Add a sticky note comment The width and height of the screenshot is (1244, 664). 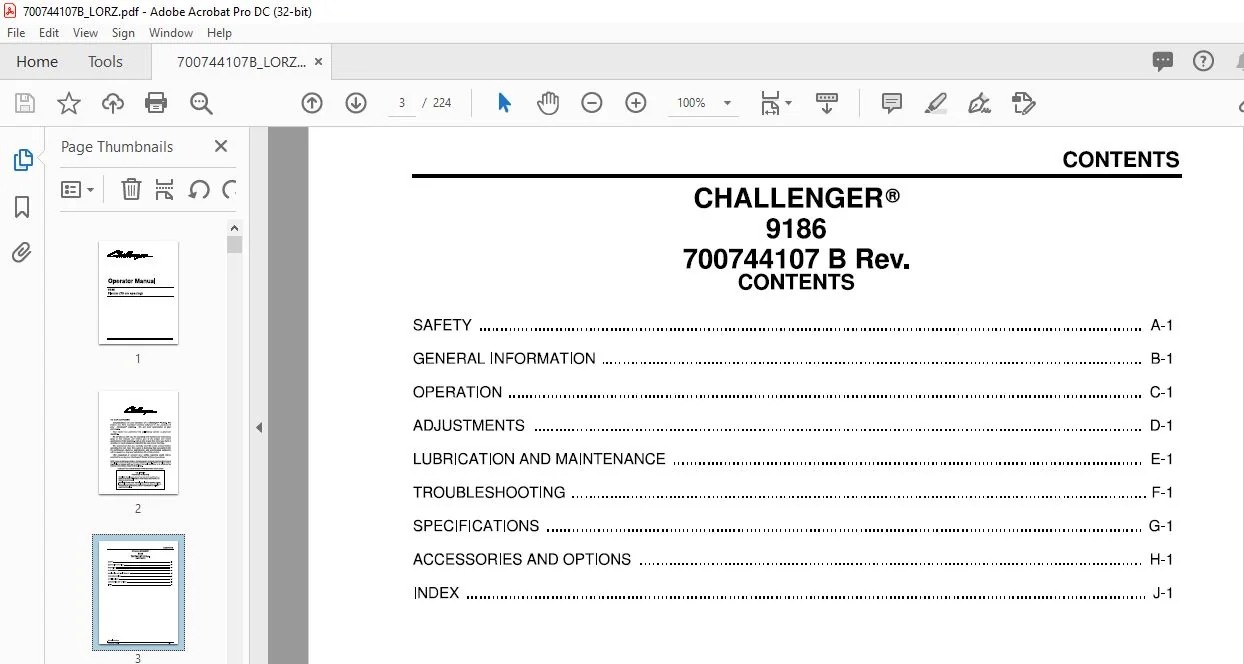[x=892, y=103]
